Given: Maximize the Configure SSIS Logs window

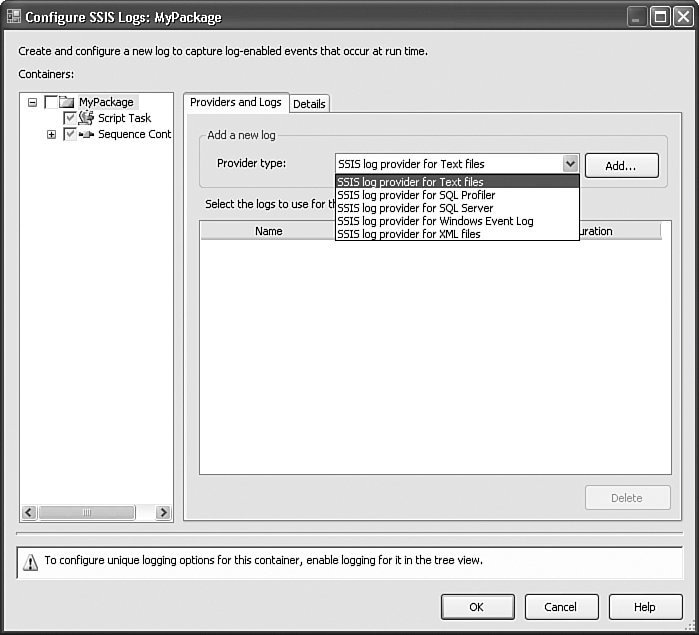Looking at the screenshot, I should click(x=660, y=17).
